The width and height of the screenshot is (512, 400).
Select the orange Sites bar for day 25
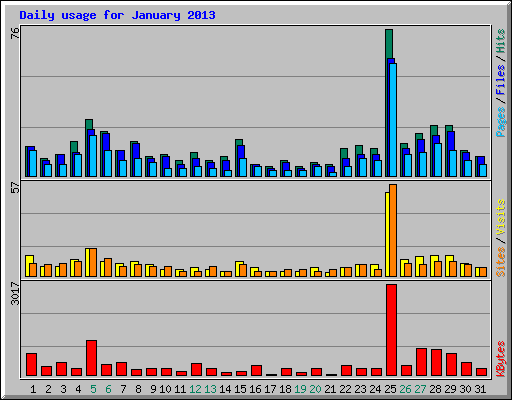[x=393, y=230]
